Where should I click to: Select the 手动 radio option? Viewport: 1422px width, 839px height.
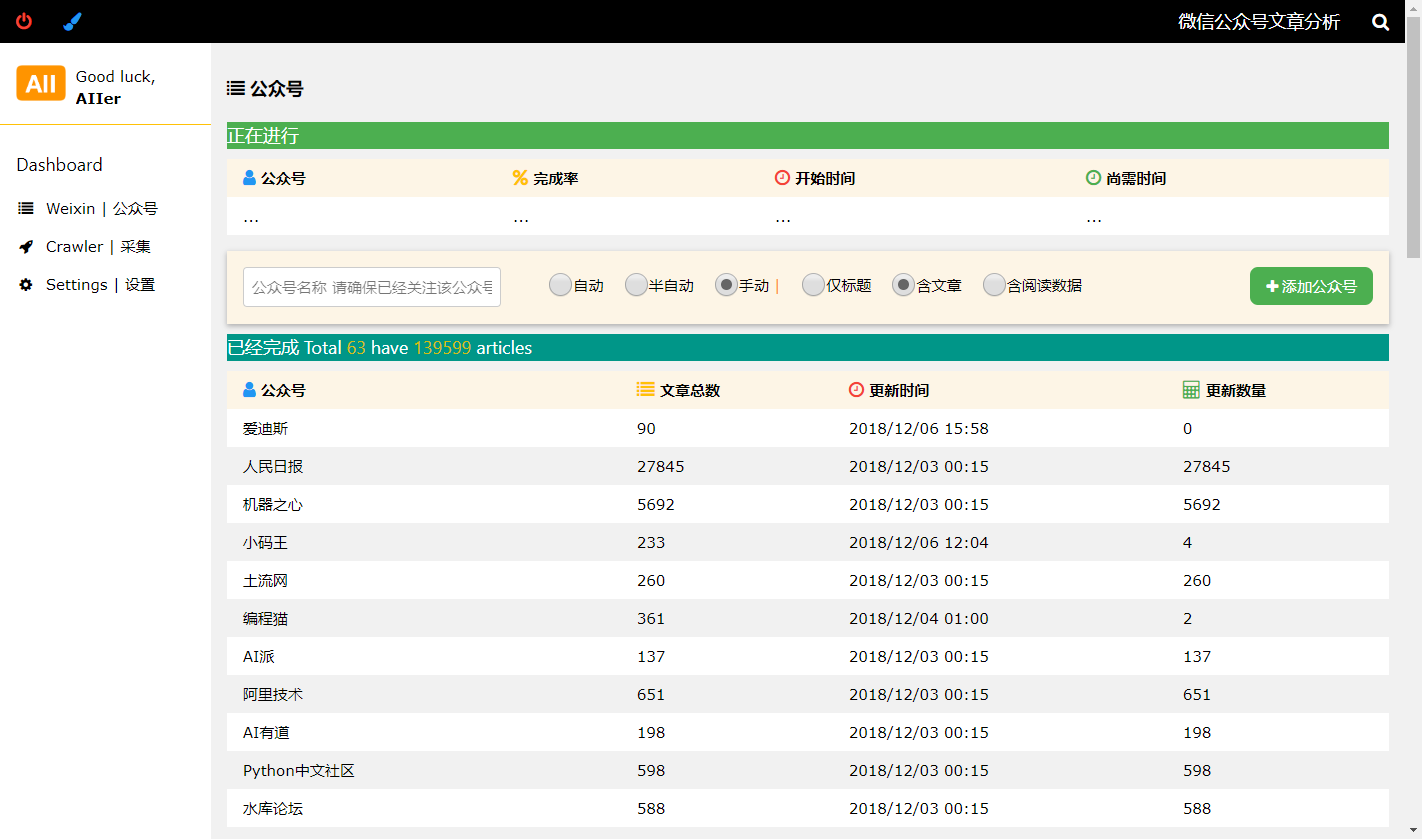coord(726,285)
